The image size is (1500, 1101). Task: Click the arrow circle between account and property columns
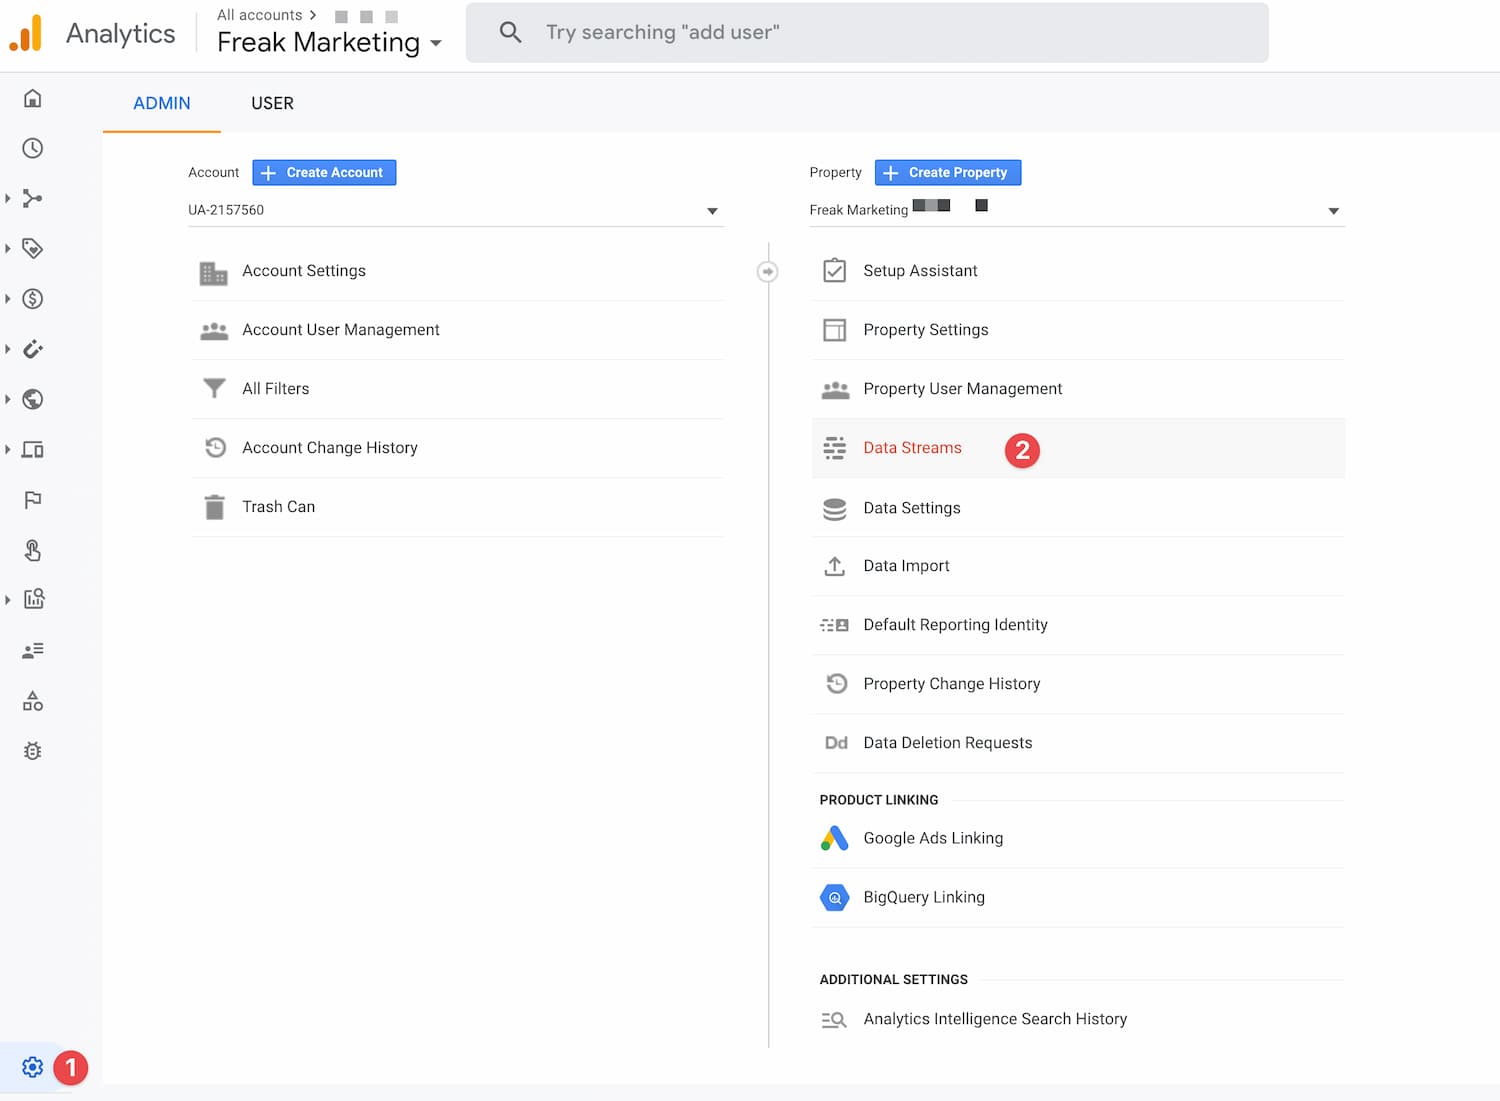(767, 271)
